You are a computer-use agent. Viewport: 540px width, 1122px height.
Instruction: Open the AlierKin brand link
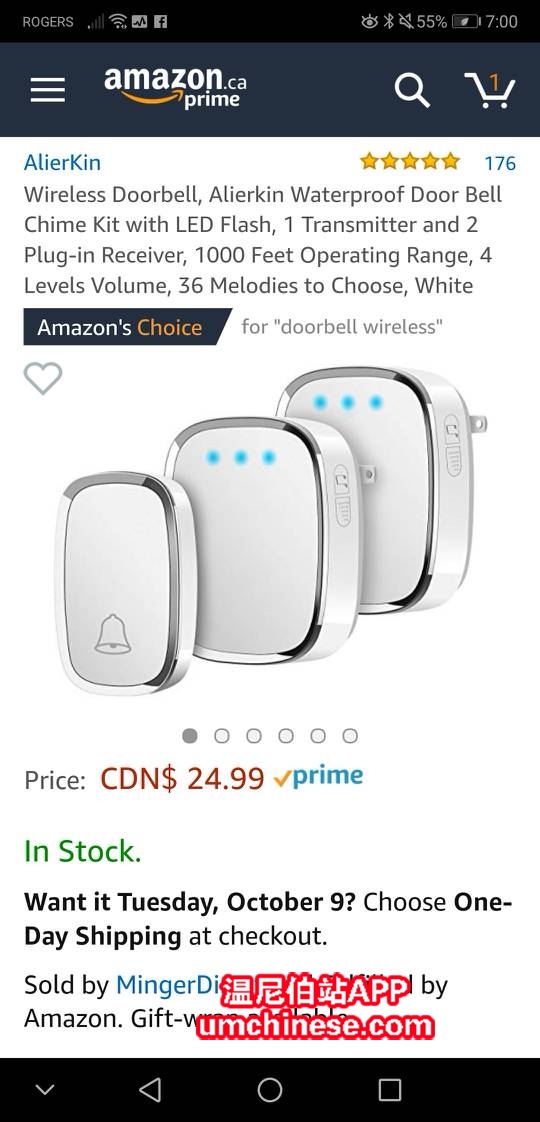[x=62, y=162]
